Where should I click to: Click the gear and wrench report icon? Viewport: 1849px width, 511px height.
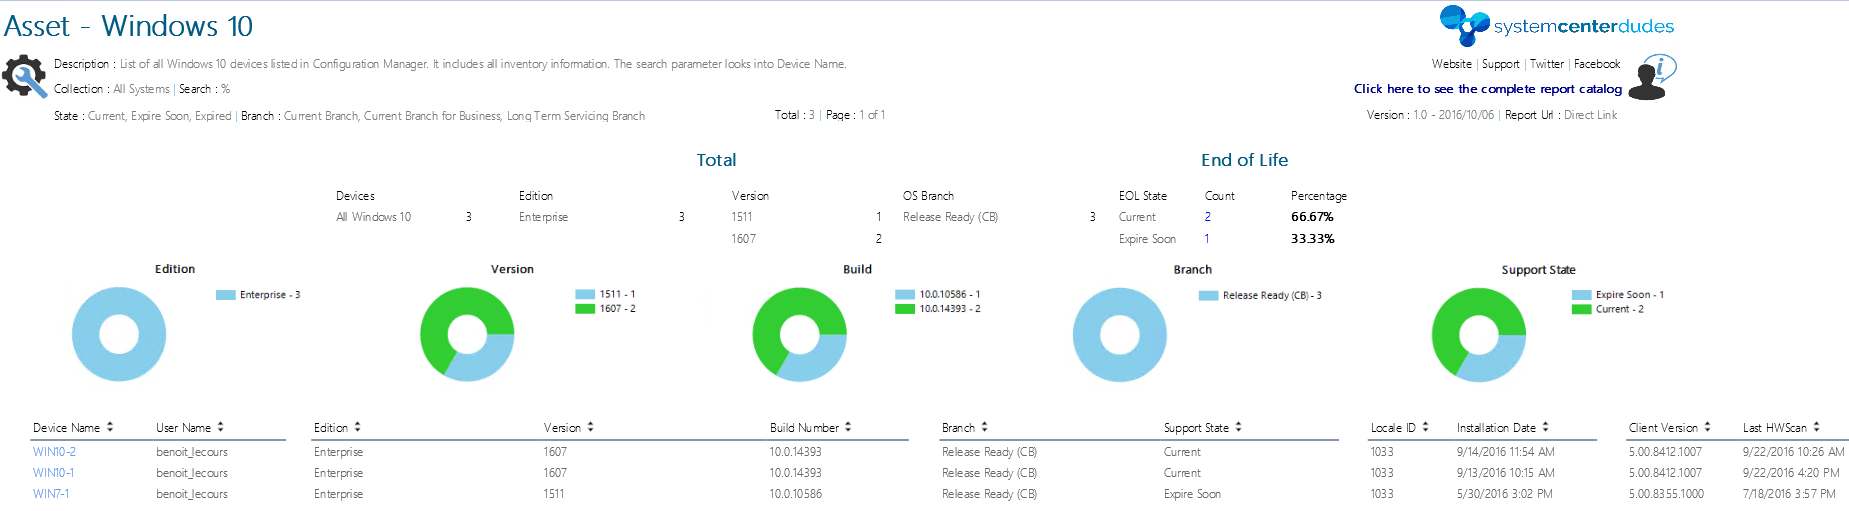coord(25,77)
